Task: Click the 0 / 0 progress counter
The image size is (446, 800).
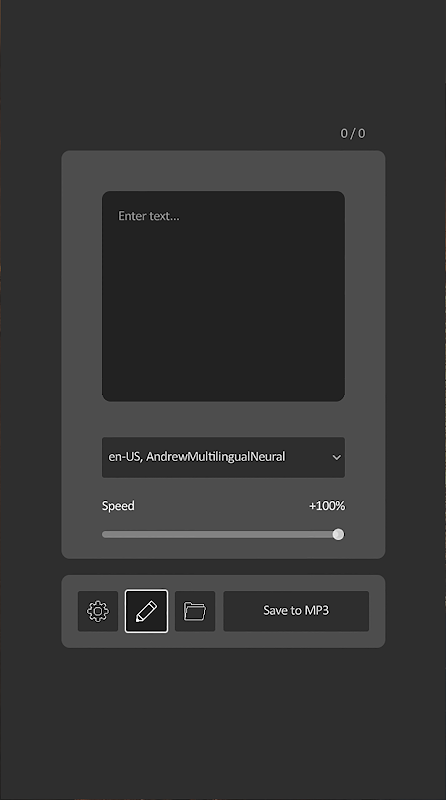Action: [x=353, y=133]
